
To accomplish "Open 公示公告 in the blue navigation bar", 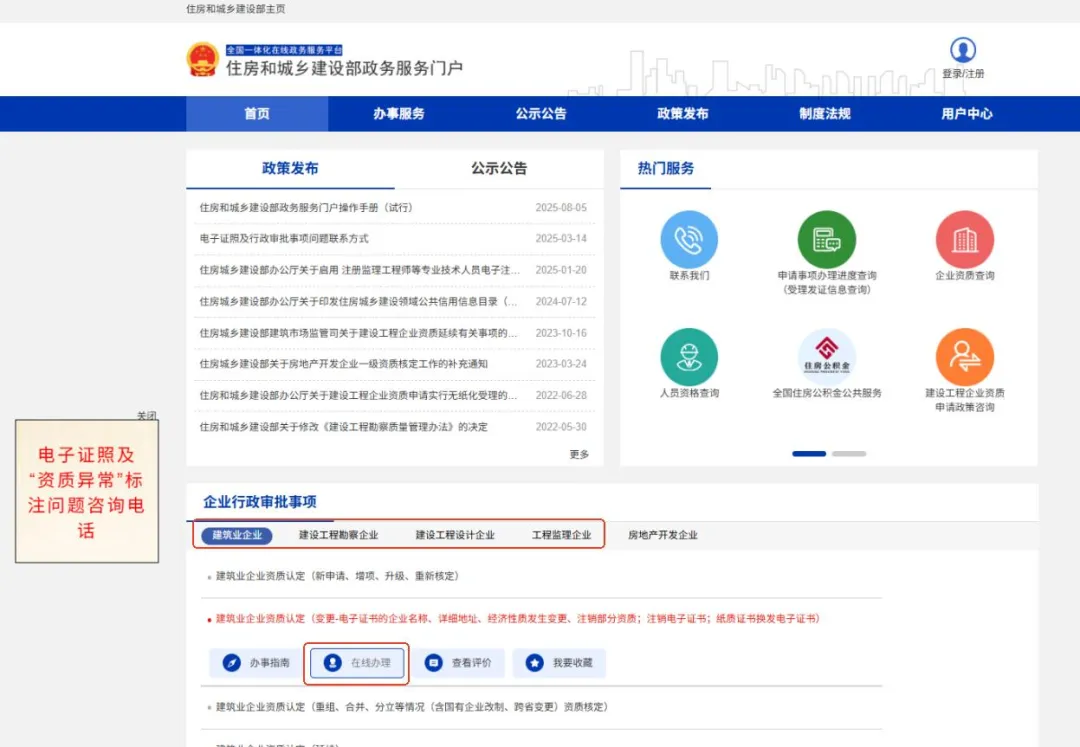I will click(x=541, y=114).
